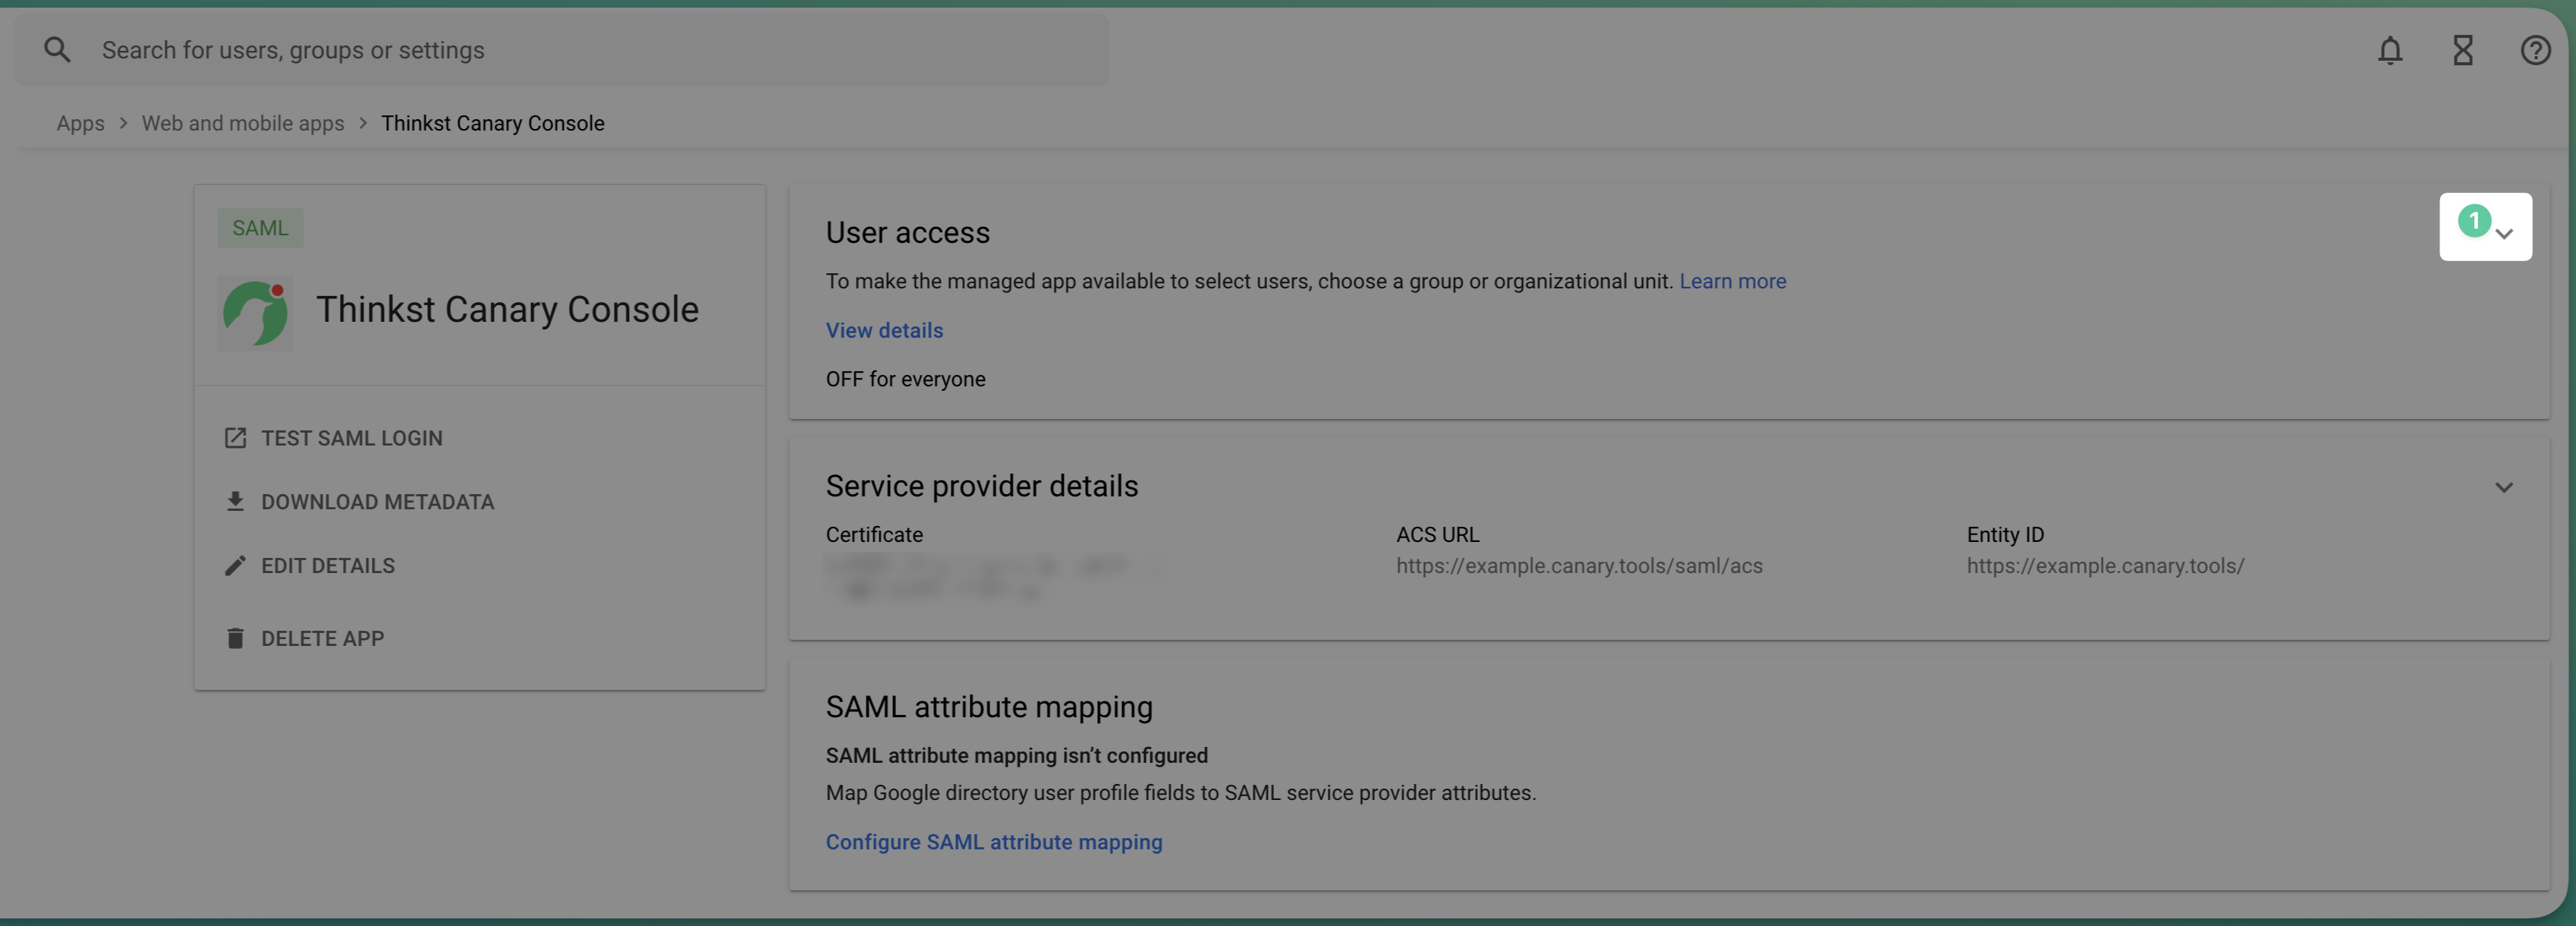Open the tasks hourglass icon

(x=2463, y=50)
